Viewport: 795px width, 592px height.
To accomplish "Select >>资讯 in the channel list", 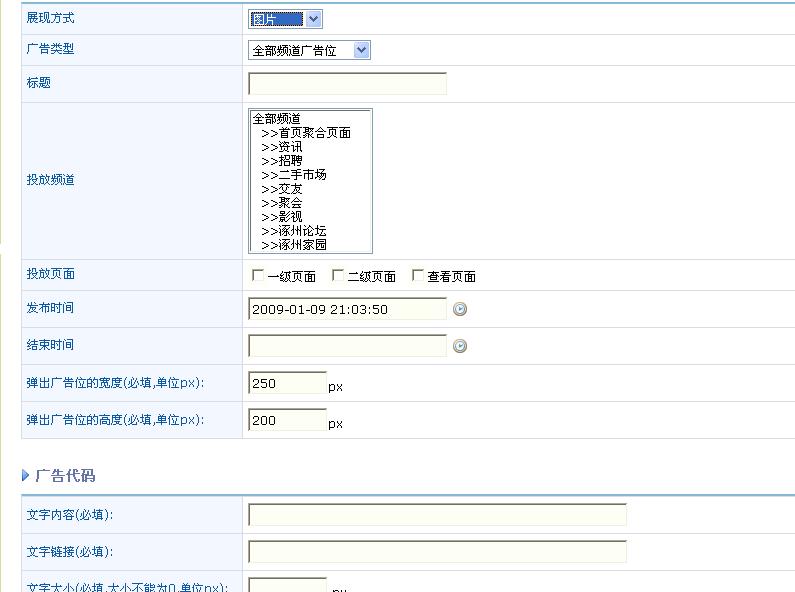I will pyautogui.click(x=282, y=147).
